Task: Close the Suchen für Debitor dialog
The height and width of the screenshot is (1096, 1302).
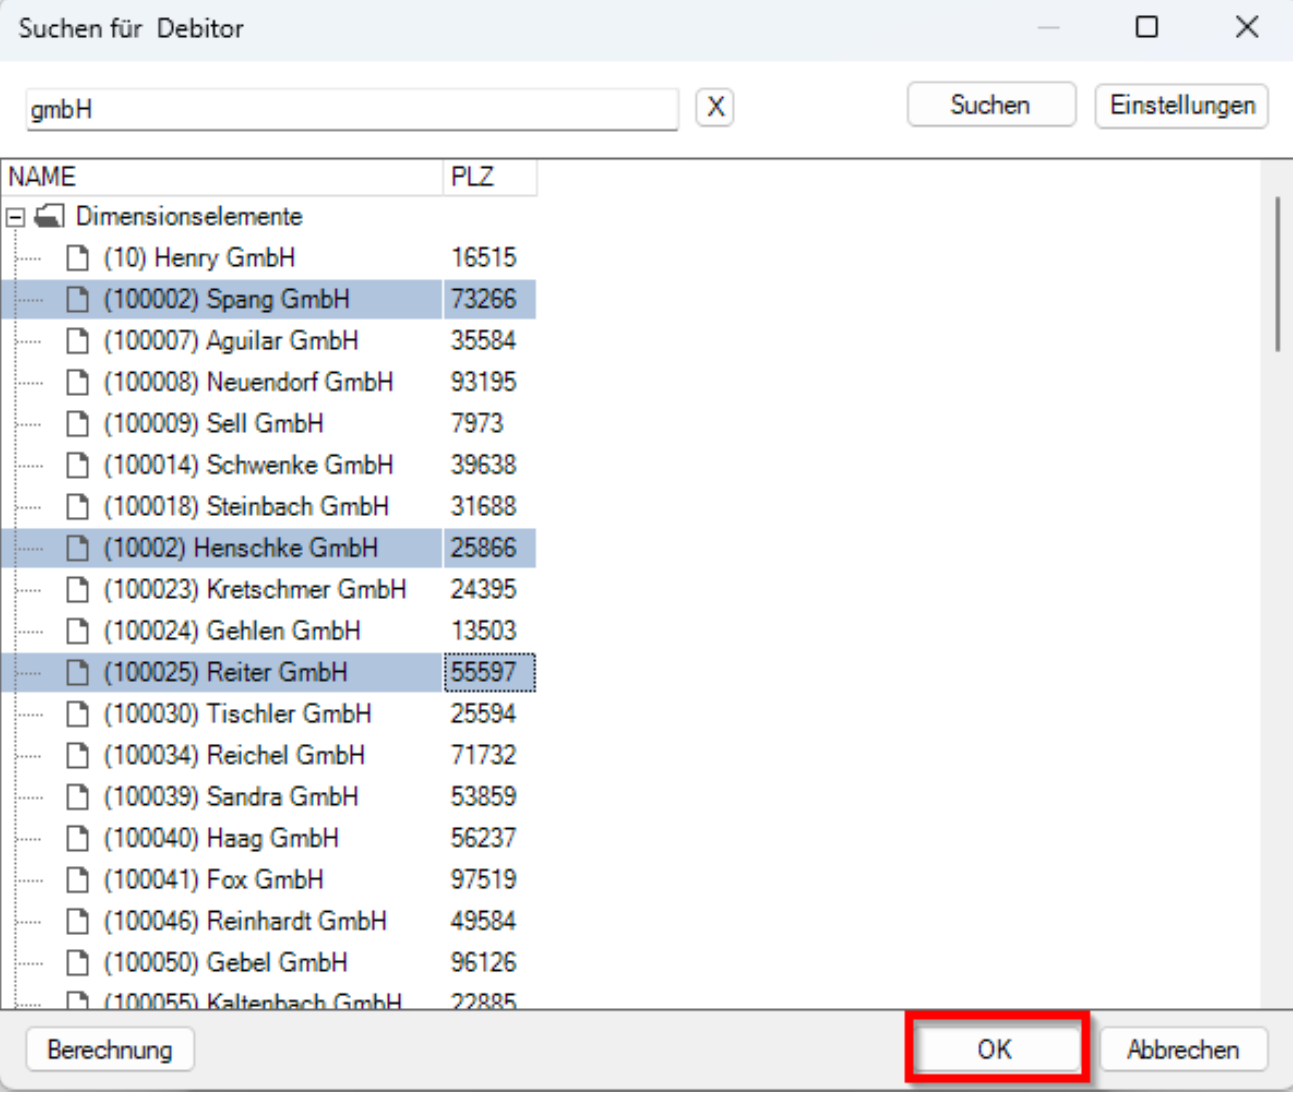Action: (1247, 27)
